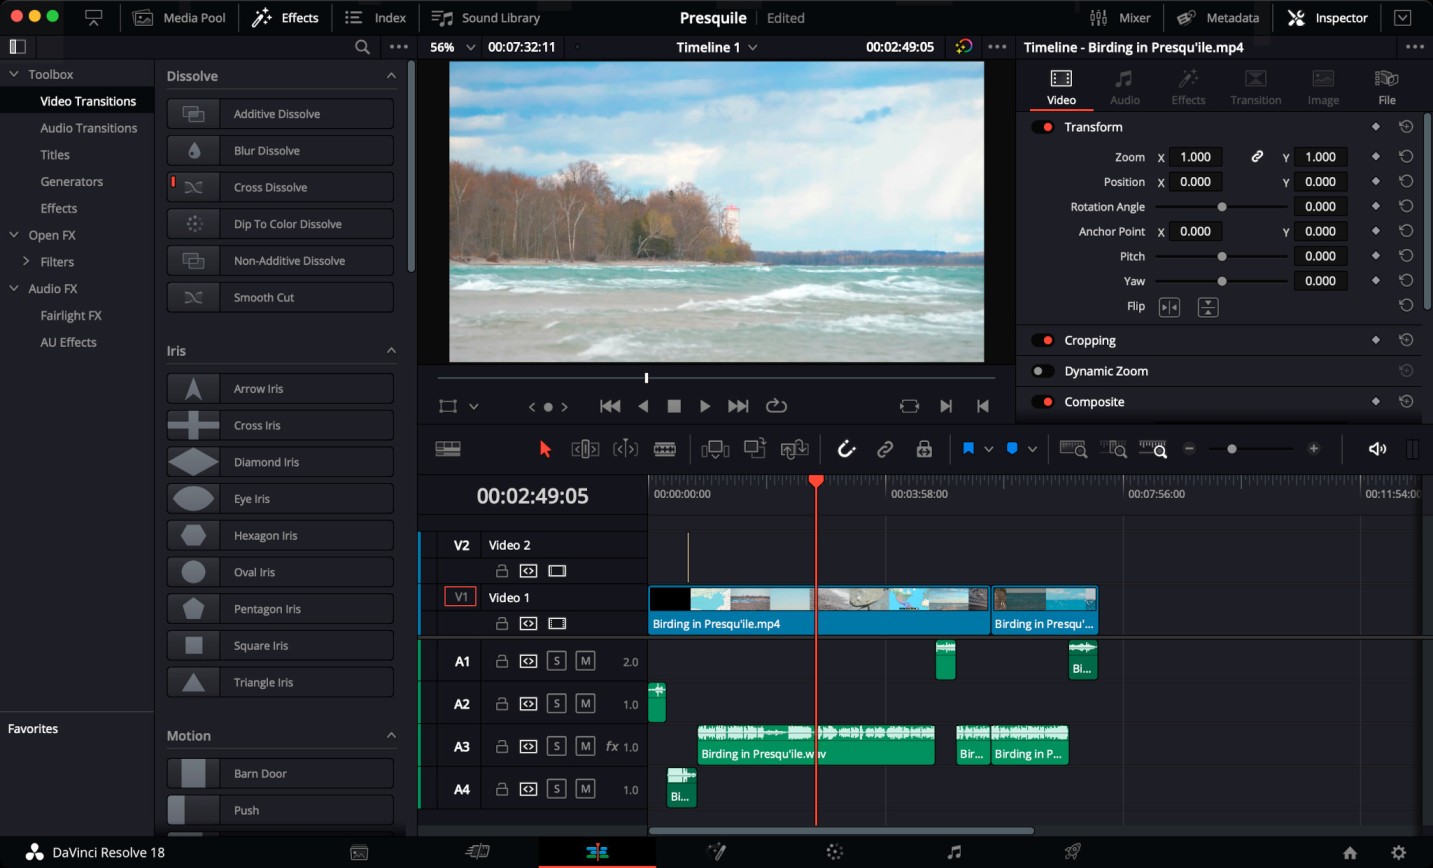Switch to the Audio inspector tab

(1124, 87)
